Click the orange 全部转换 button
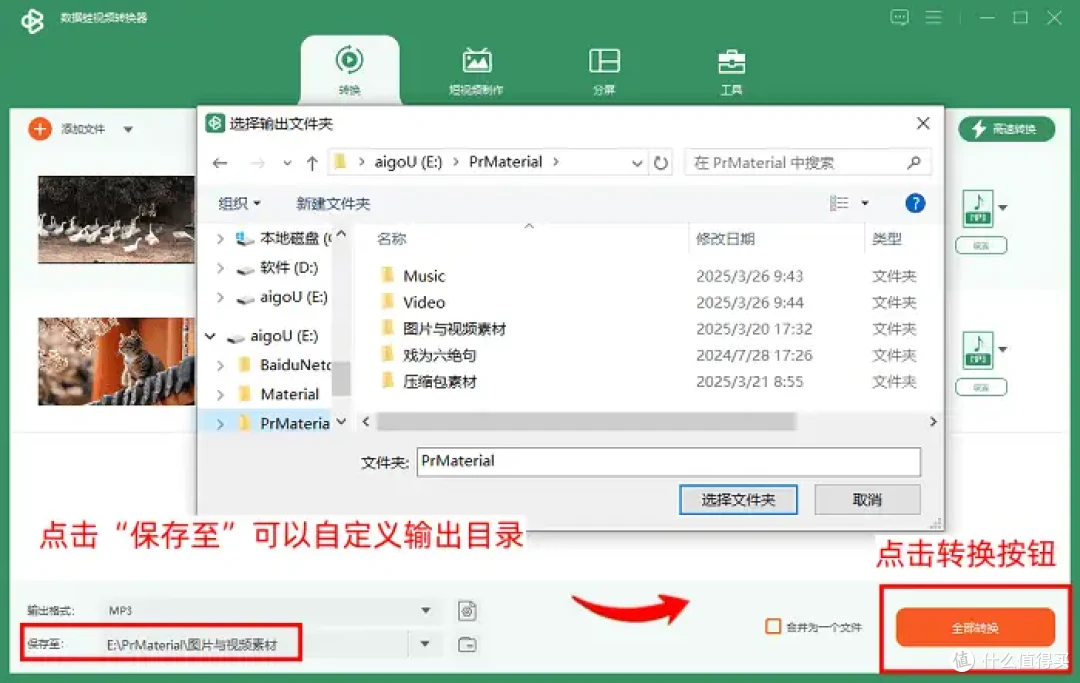Viewport: 1080px width, 683px height. click(975, 627)
